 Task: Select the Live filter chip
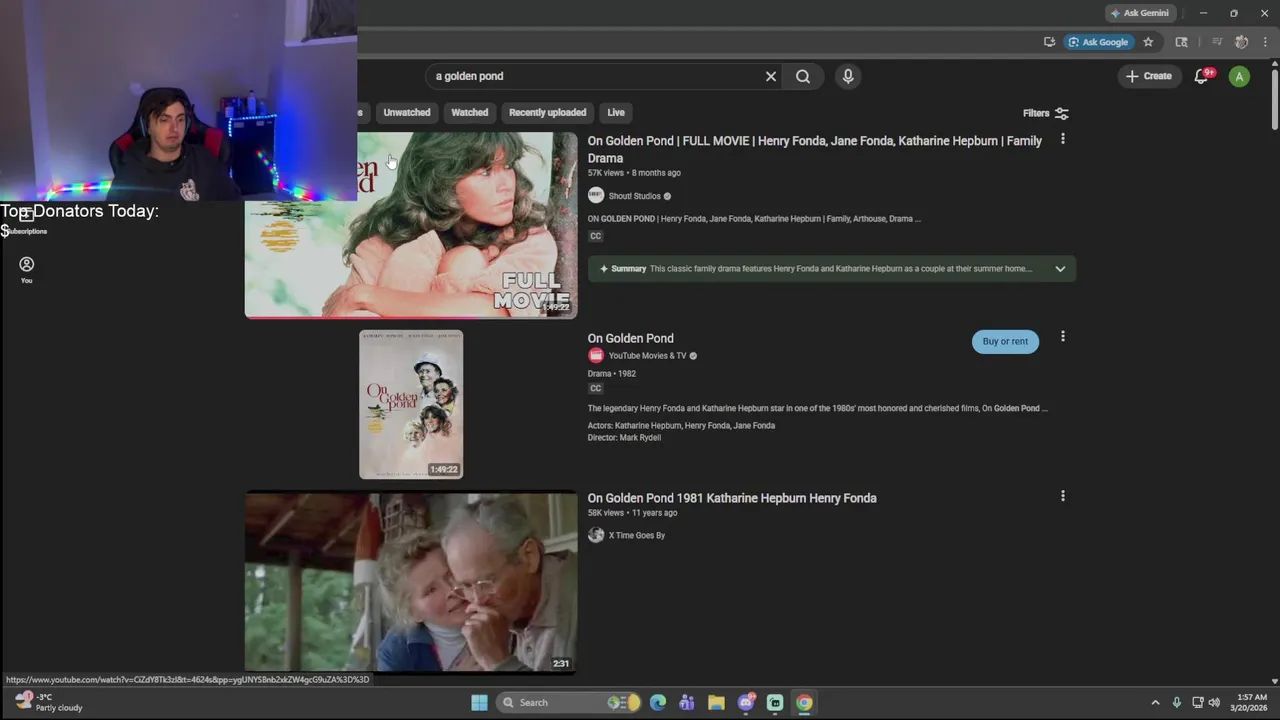tap(616, 112)
